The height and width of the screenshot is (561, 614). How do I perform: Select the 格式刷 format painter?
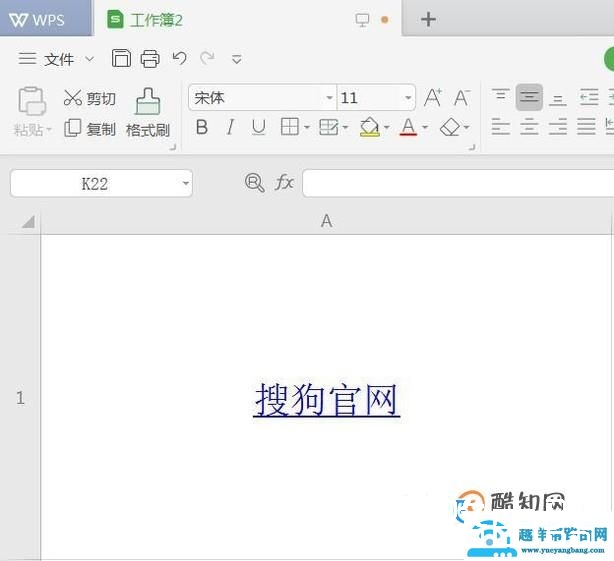(x=148, y=112)
